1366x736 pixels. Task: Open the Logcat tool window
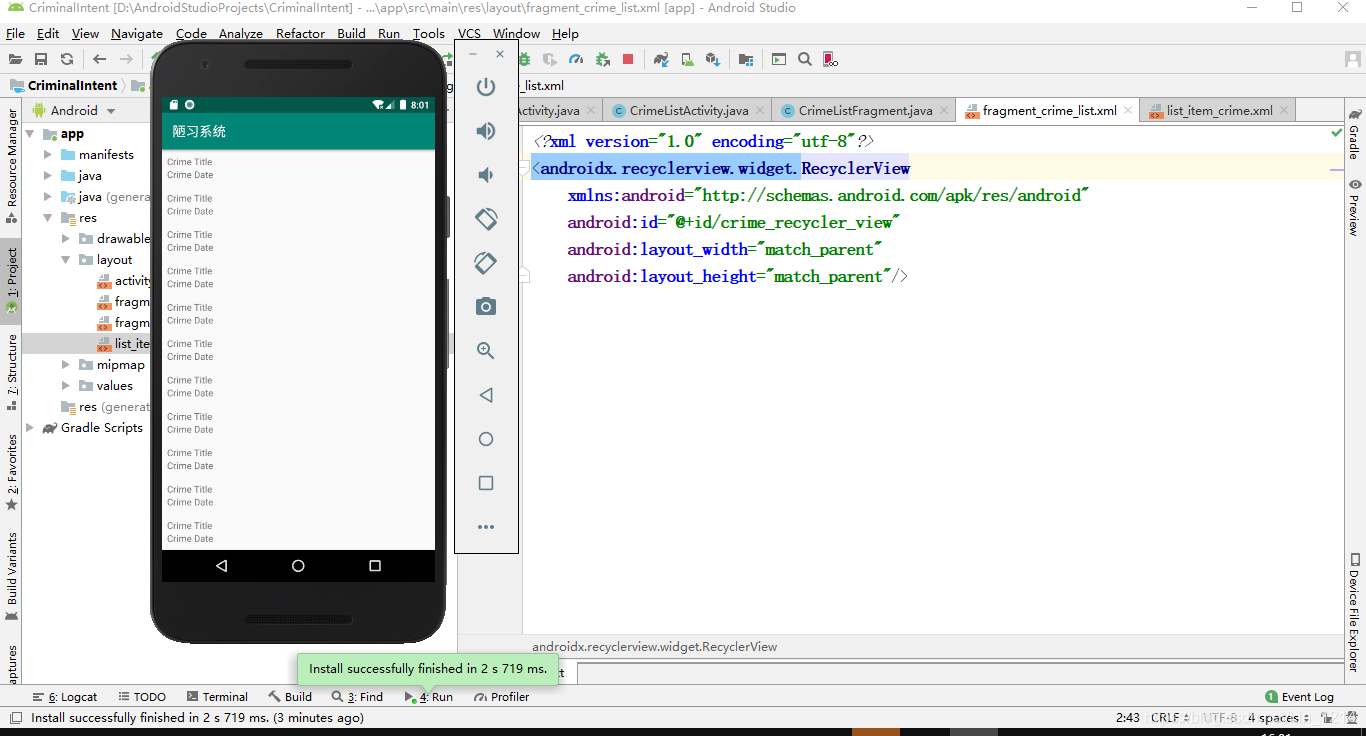[x=65, y=697]
